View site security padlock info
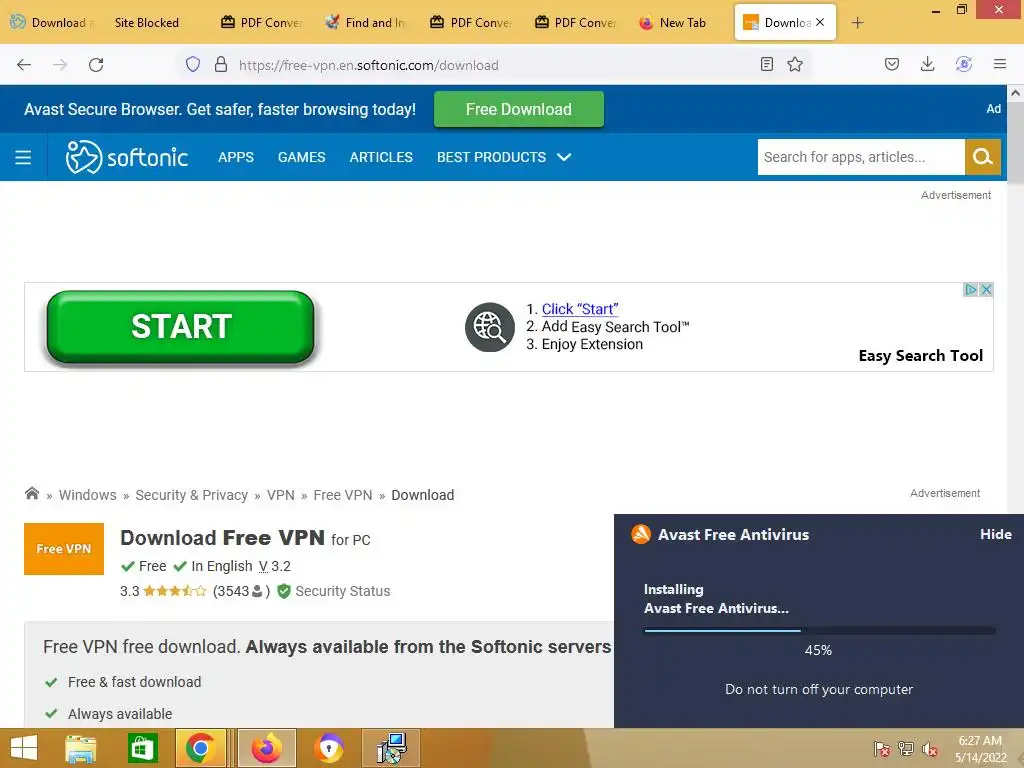 point(221,64)
